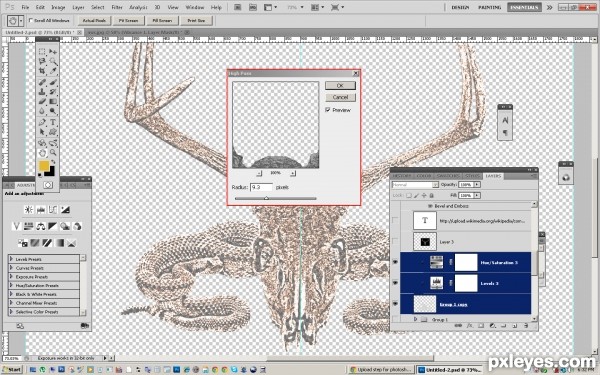Click Cancel in High Pass dialog
Screen dimensions: 600x375
point(340,97)
